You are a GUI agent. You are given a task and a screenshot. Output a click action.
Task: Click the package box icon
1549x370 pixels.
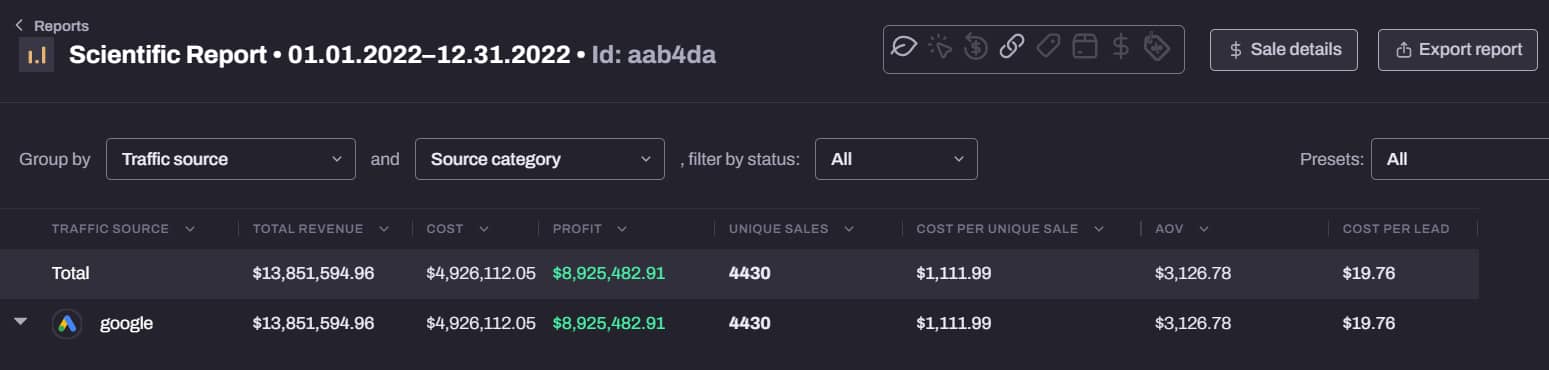pyautogui.click(x=1085, y=47)
